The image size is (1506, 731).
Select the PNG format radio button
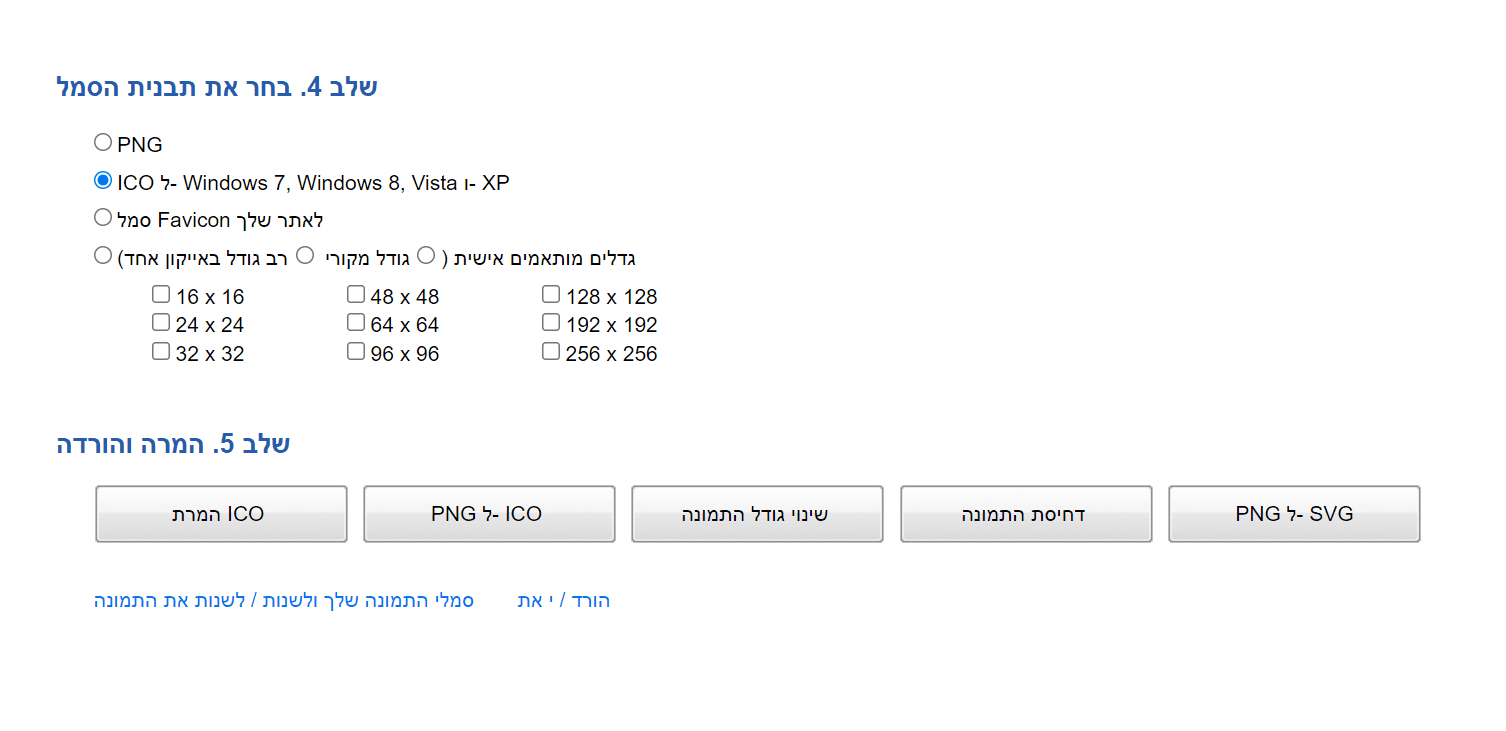tap(103, 143)
